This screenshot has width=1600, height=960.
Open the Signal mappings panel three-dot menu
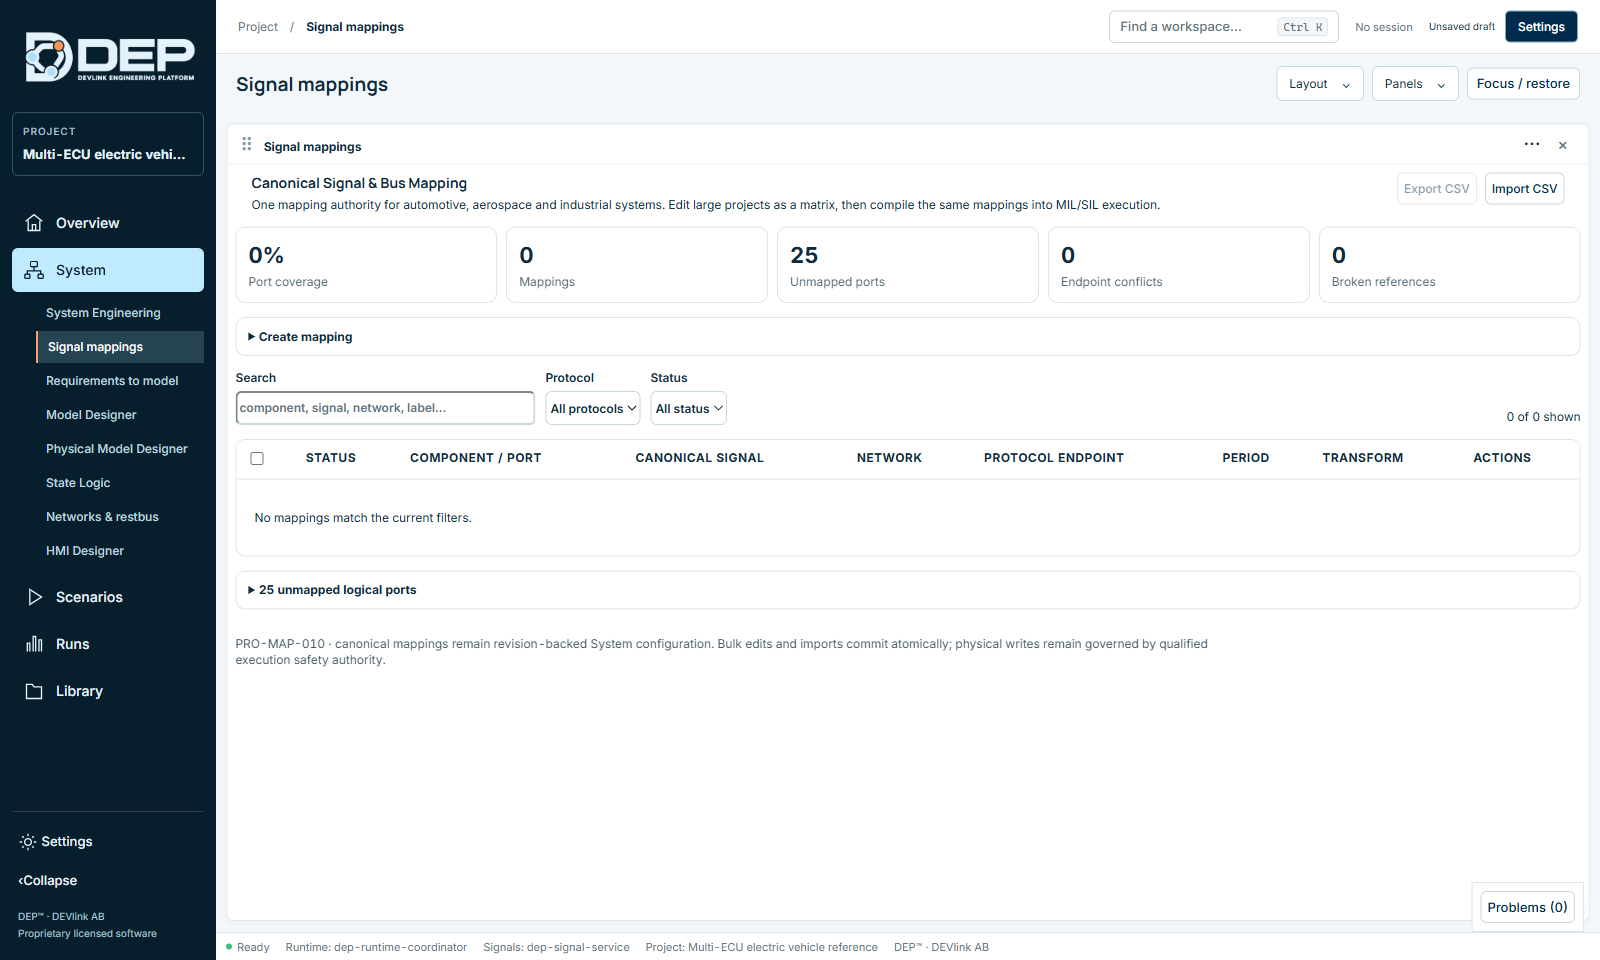click(1532, 145)
